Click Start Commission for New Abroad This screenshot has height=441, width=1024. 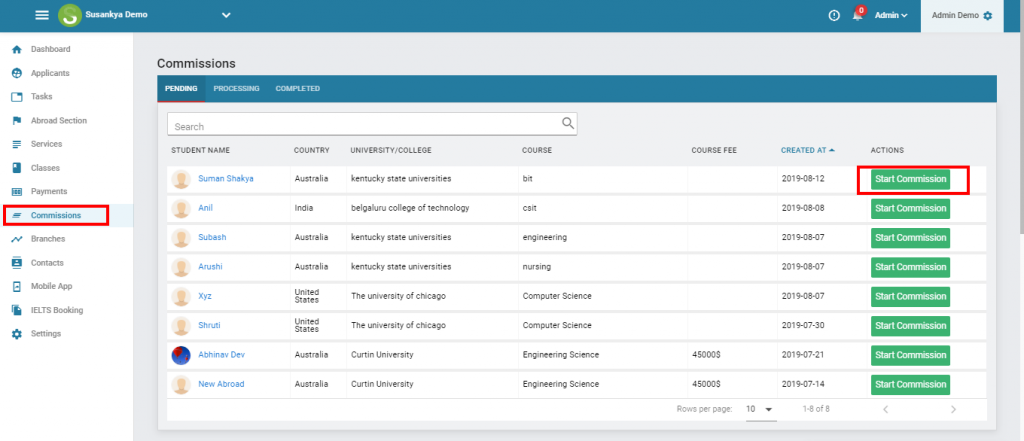[x=909, y=384]
